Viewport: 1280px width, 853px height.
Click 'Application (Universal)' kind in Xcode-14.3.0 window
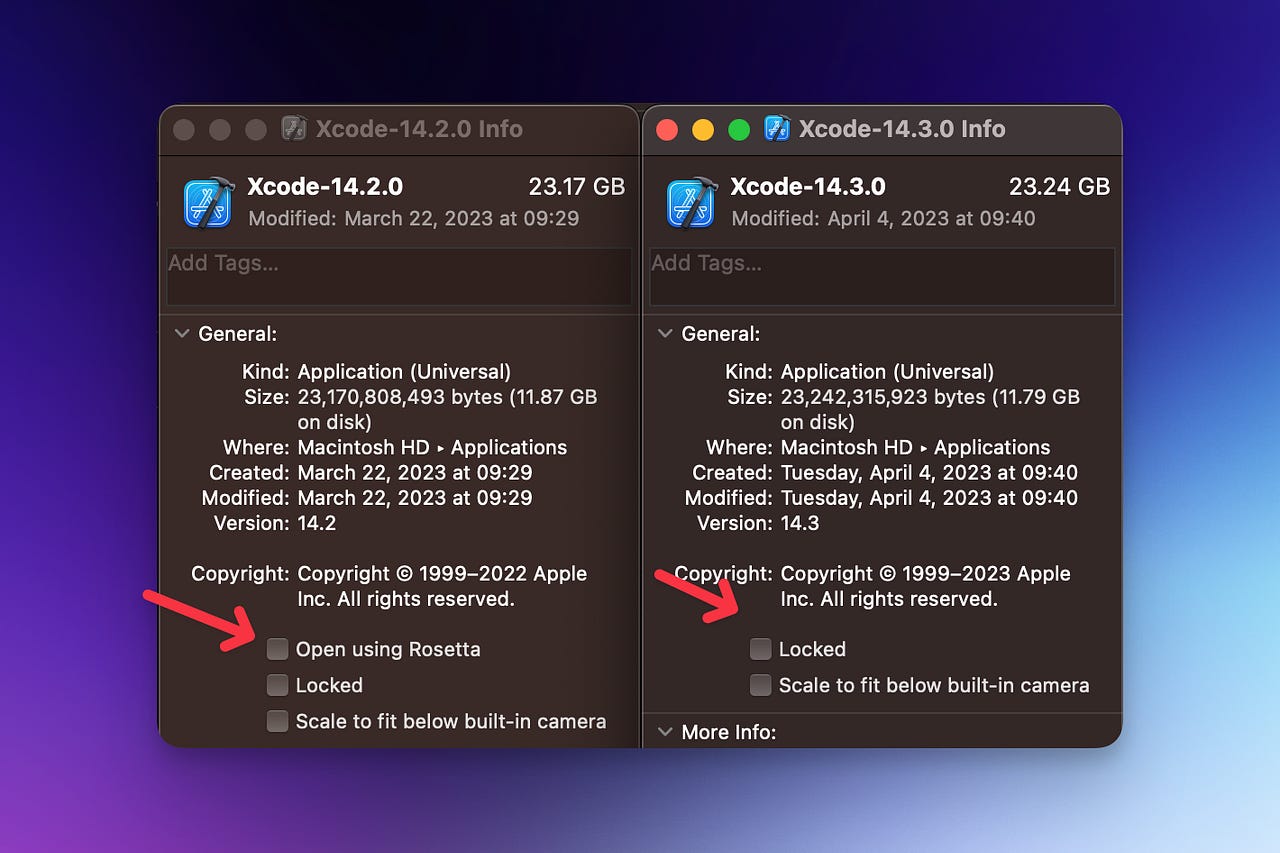click(x=887, y=372)
